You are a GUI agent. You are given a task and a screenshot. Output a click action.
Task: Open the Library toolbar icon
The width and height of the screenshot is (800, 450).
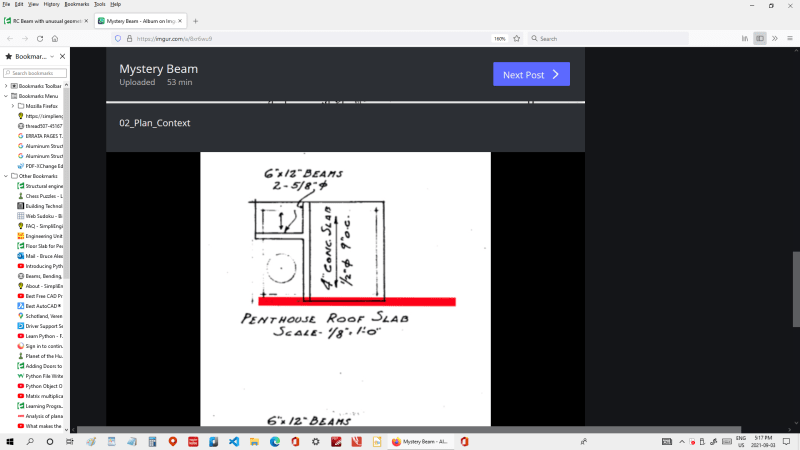pyautogui.click(x=745, y=39)
